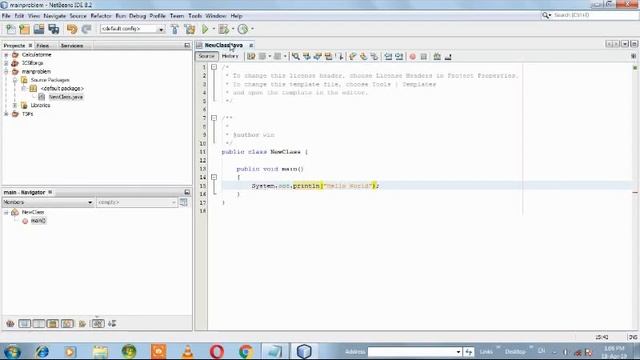Click the Redo arrow icon
Image resolution: width=640 pixels, height=360 pixels.
pos(86,29)
